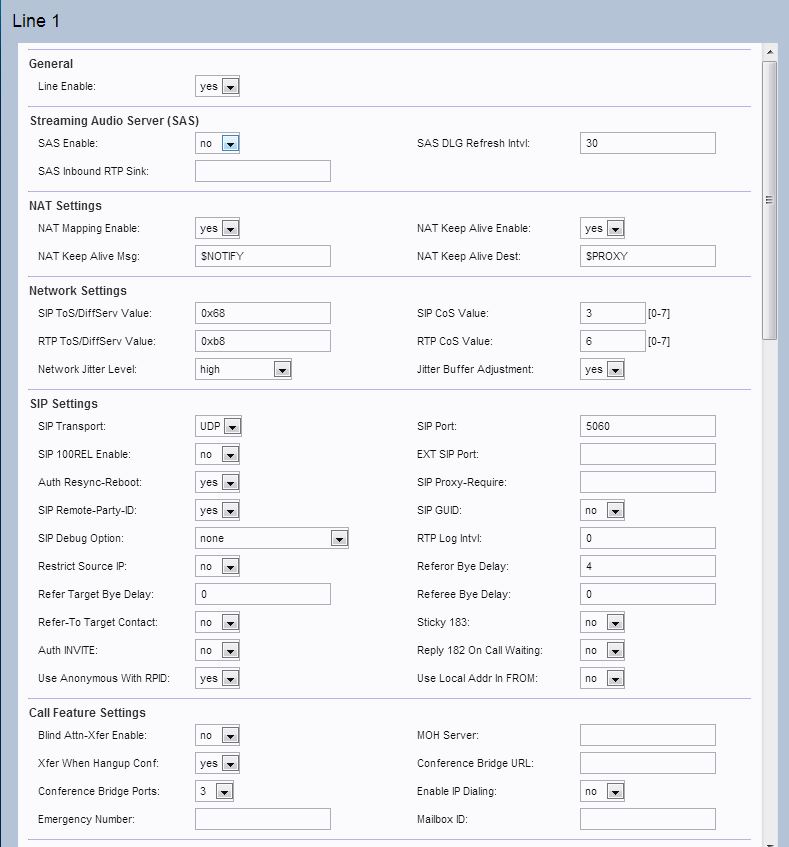Click the SIP ToS/DiffServ Value field

point(262,314)
